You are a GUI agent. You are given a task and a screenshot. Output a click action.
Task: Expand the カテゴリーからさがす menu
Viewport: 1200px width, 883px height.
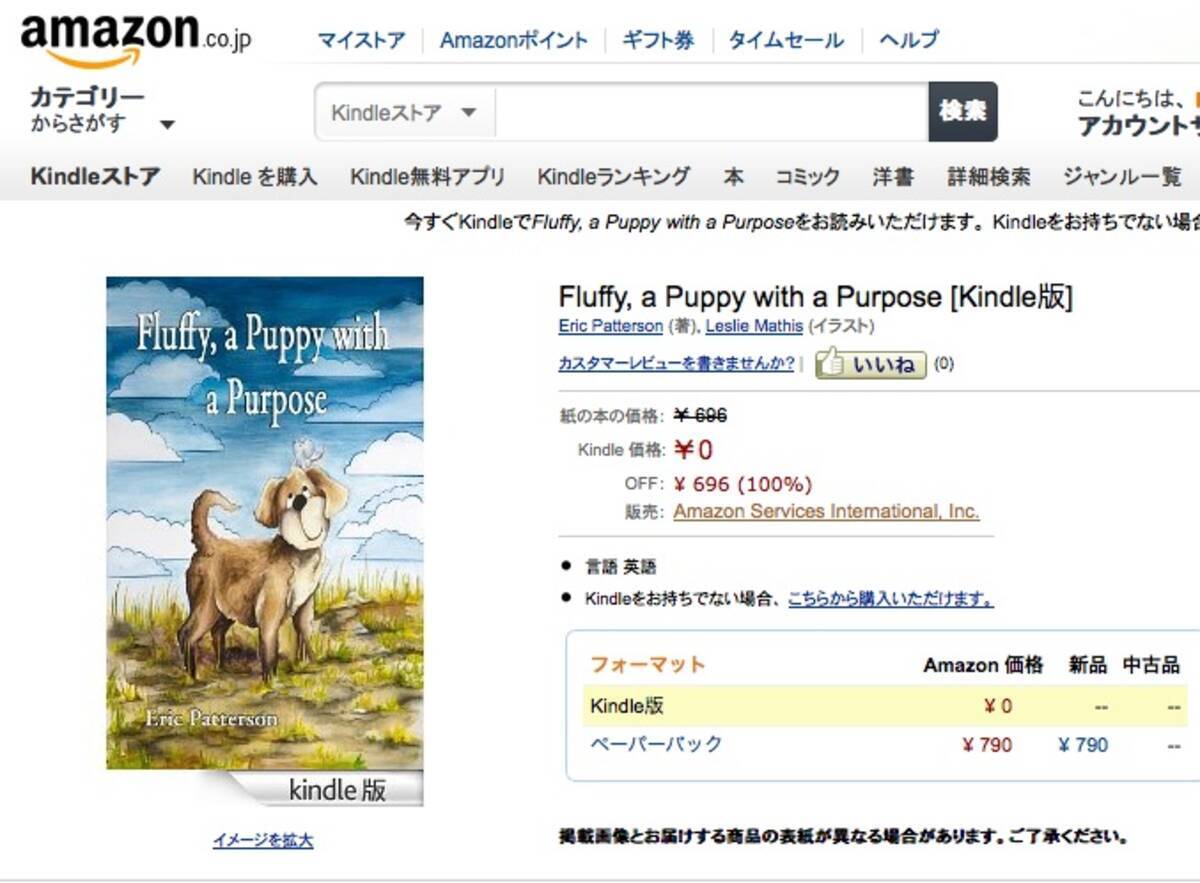pos(102,111)
